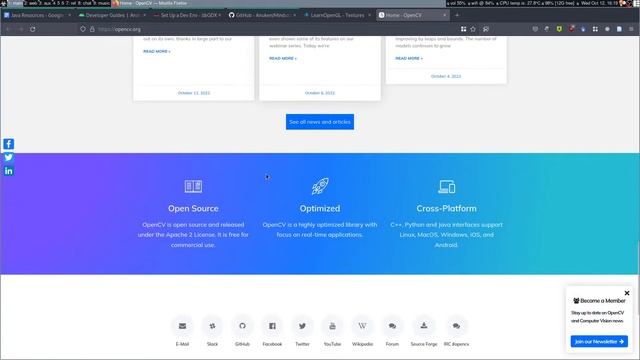The width and height of the screenshot is (640, 360).
Task: Share page via Twitter side button
Action: point(9,157)
